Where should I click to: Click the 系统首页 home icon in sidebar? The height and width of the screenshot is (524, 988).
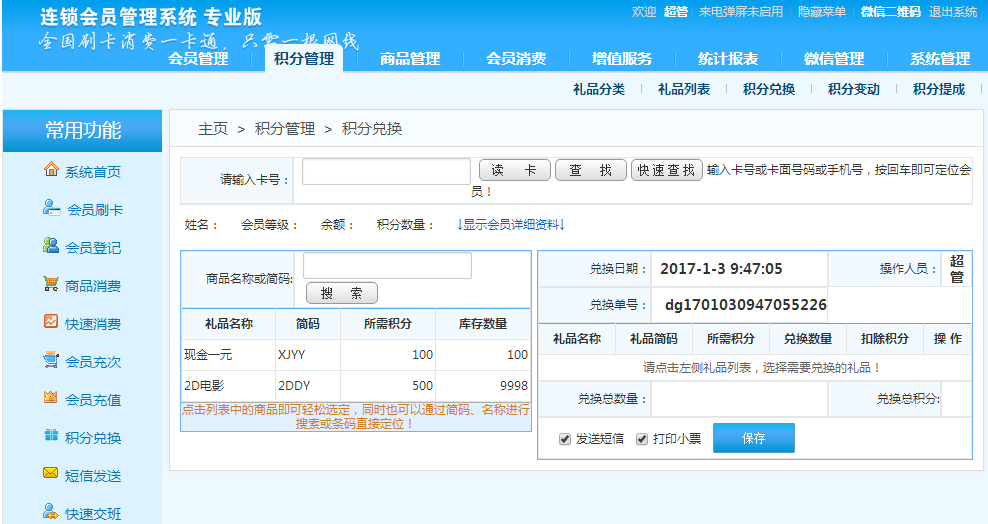click(x=51, y=170)
